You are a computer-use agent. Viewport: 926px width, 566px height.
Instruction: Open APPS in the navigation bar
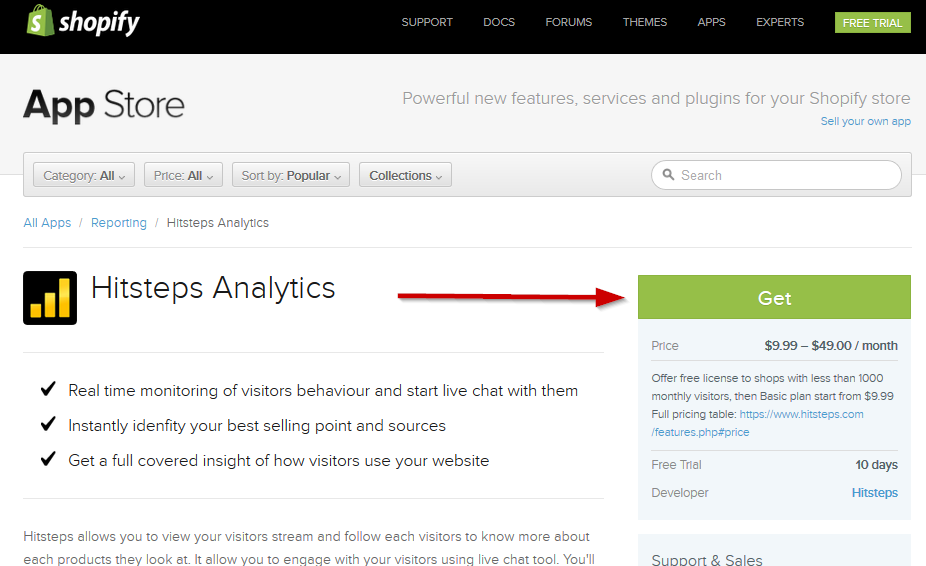click(x=712, y=22)
